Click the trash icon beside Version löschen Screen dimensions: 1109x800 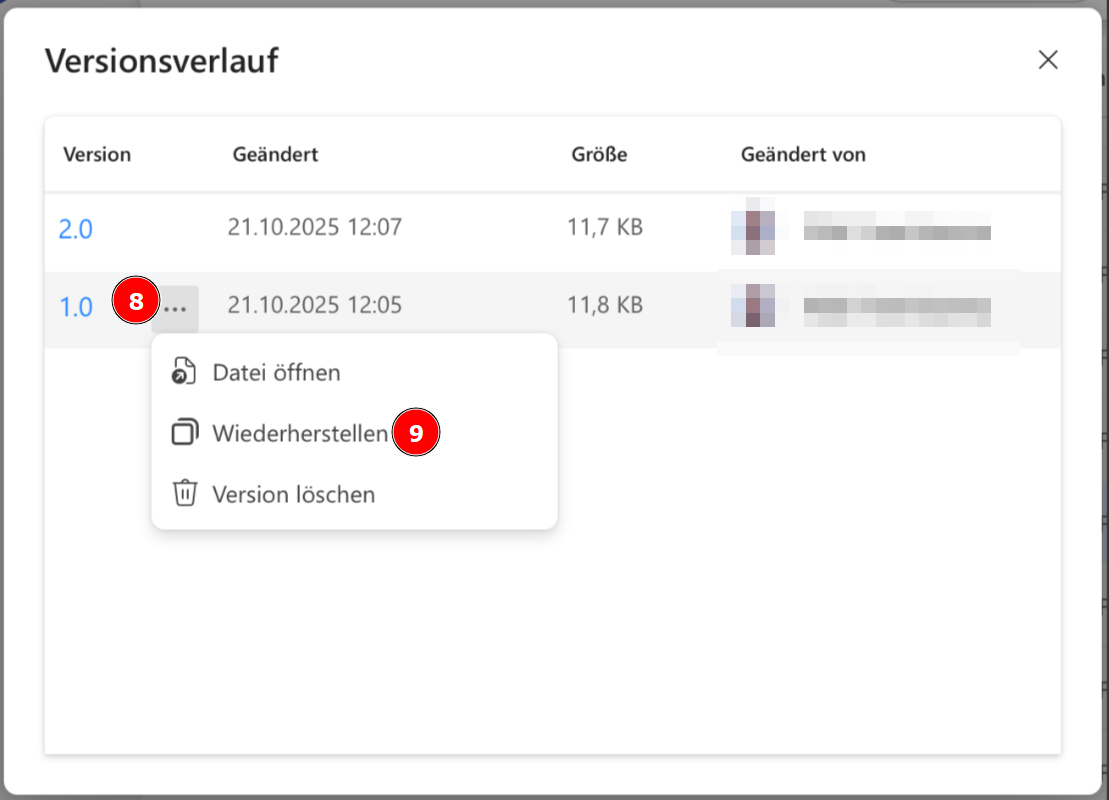[184, 494]
